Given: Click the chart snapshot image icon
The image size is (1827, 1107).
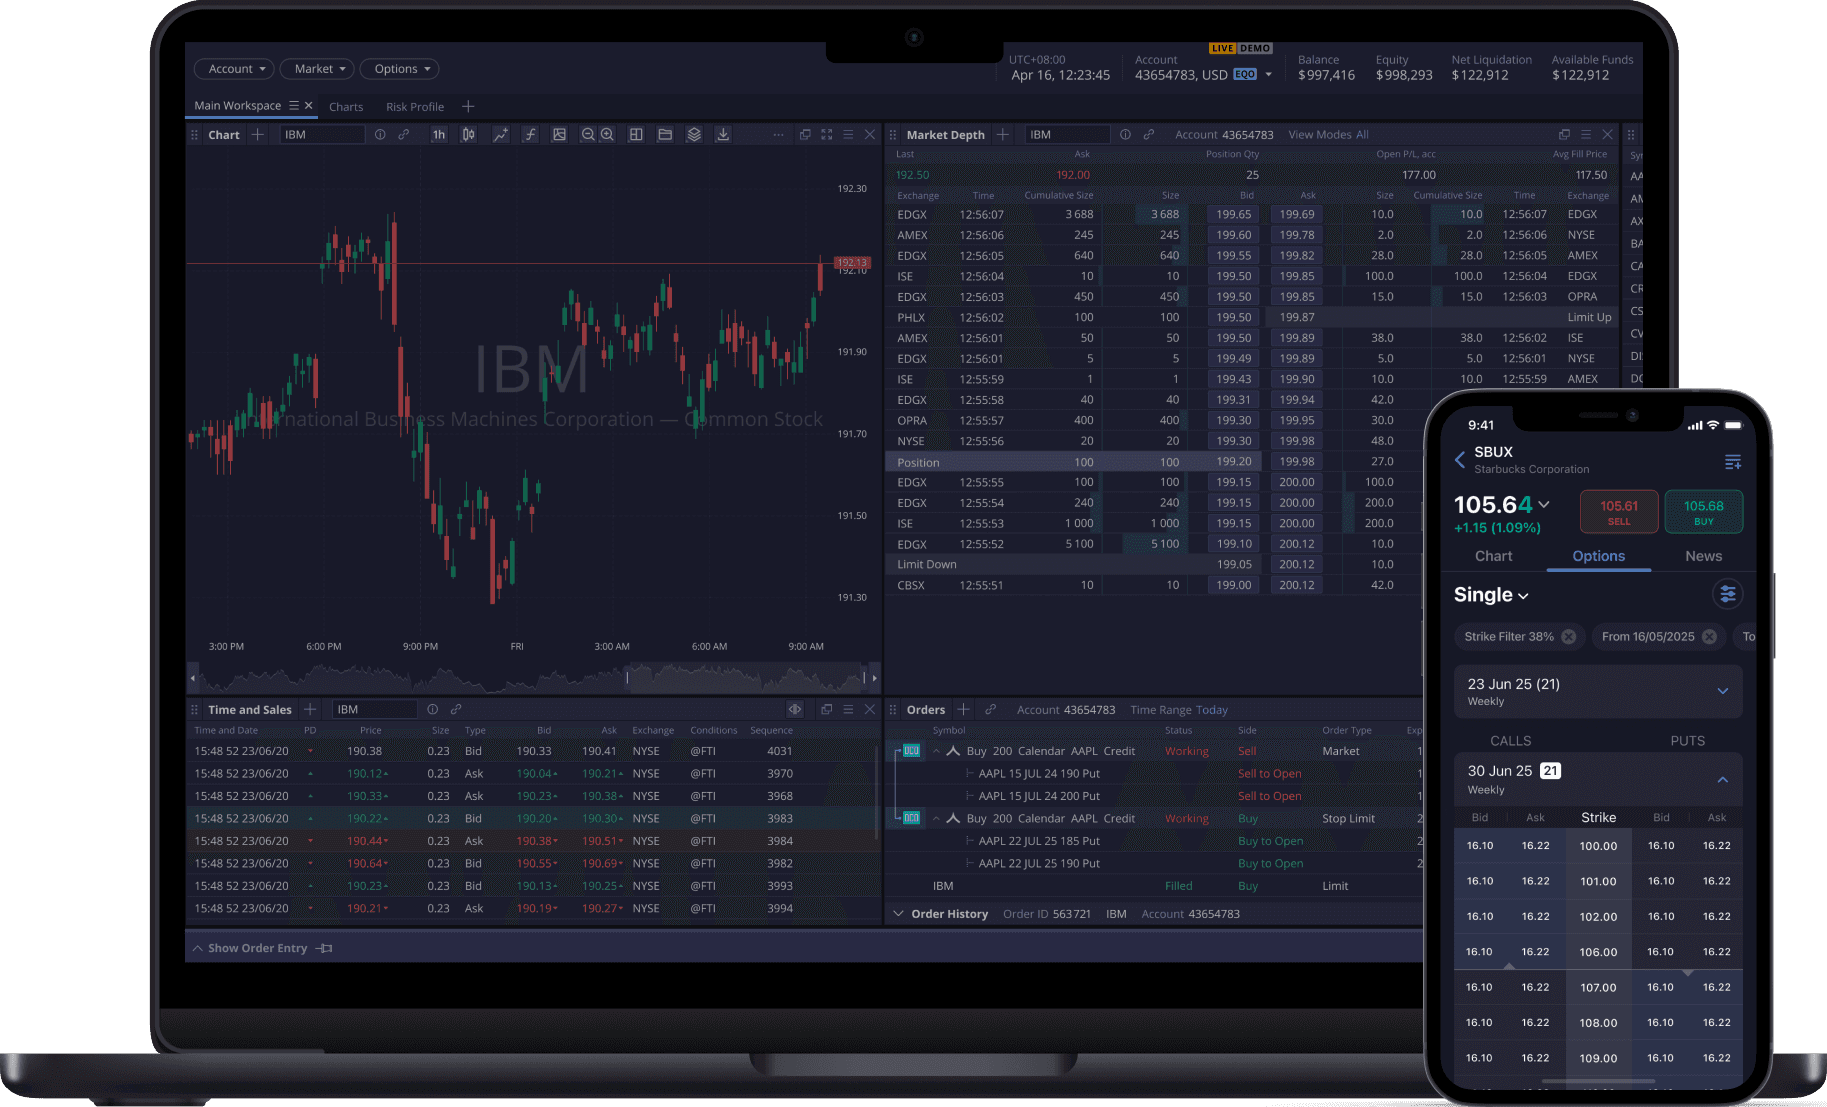Looking at the screenshot, I should [559, 134].
